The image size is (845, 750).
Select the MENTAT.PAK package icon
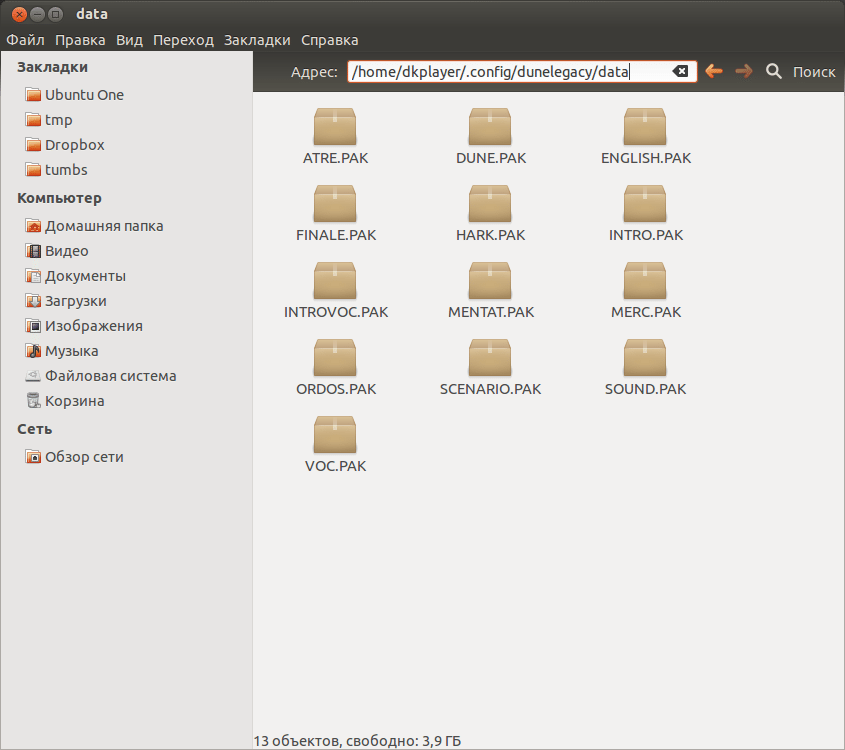point(490,281)
